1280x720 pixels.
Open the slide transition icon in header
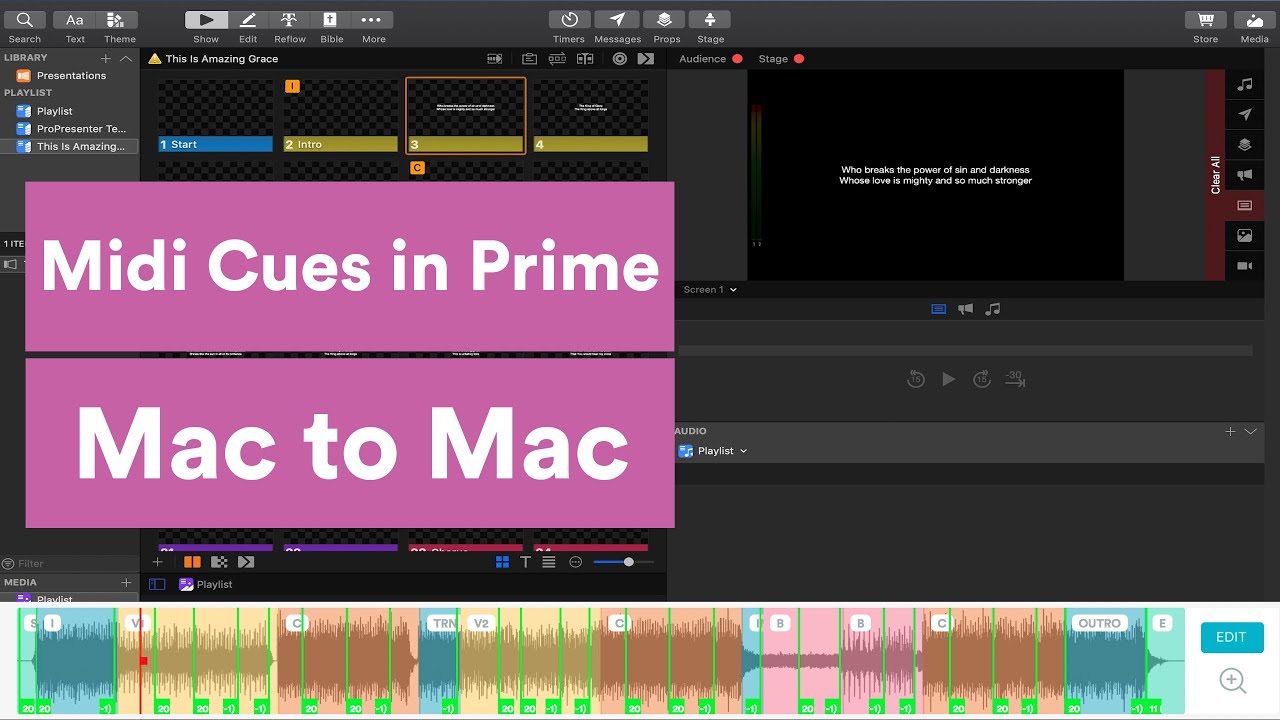pyautogui.click(x=493, y=59)
